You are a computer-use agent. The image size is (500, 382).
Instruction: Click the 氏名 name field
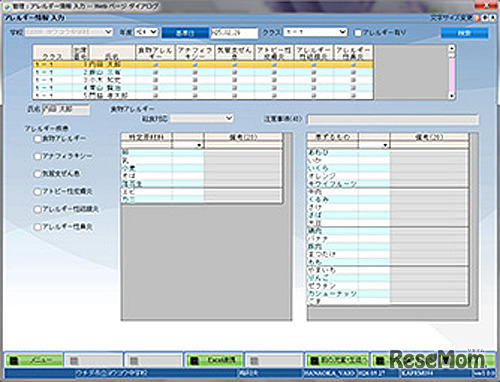(x=66, y=110)
